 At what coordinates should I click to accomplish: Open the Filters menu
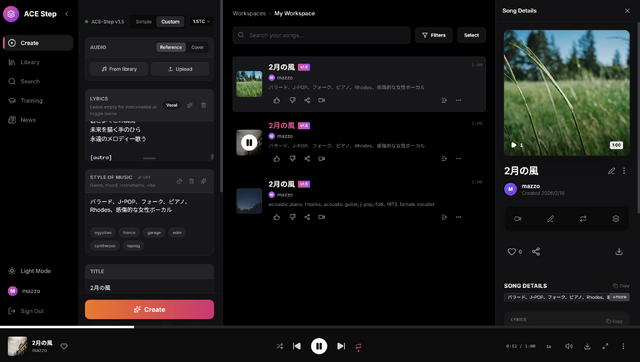coord(433,35)
